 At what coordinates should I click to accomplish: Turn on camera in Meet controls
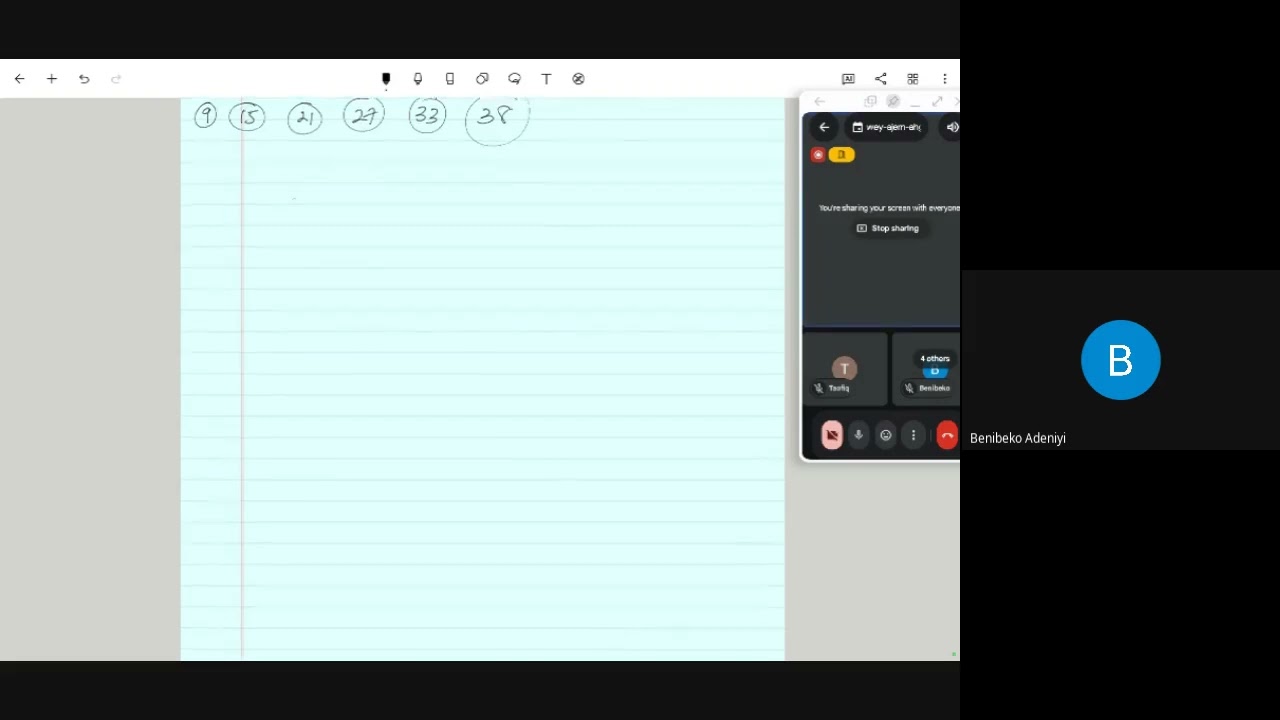[832, 435]
